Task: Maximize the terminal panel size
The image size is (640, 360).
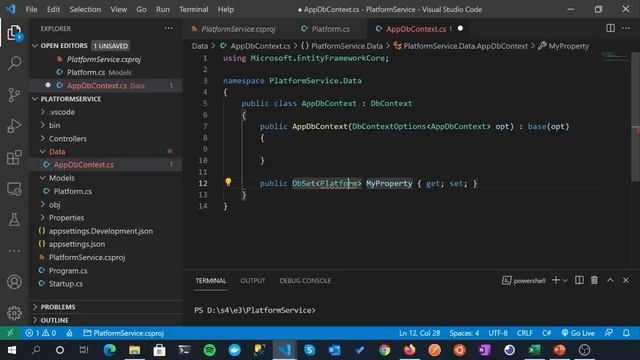Action: coord(610,280)
